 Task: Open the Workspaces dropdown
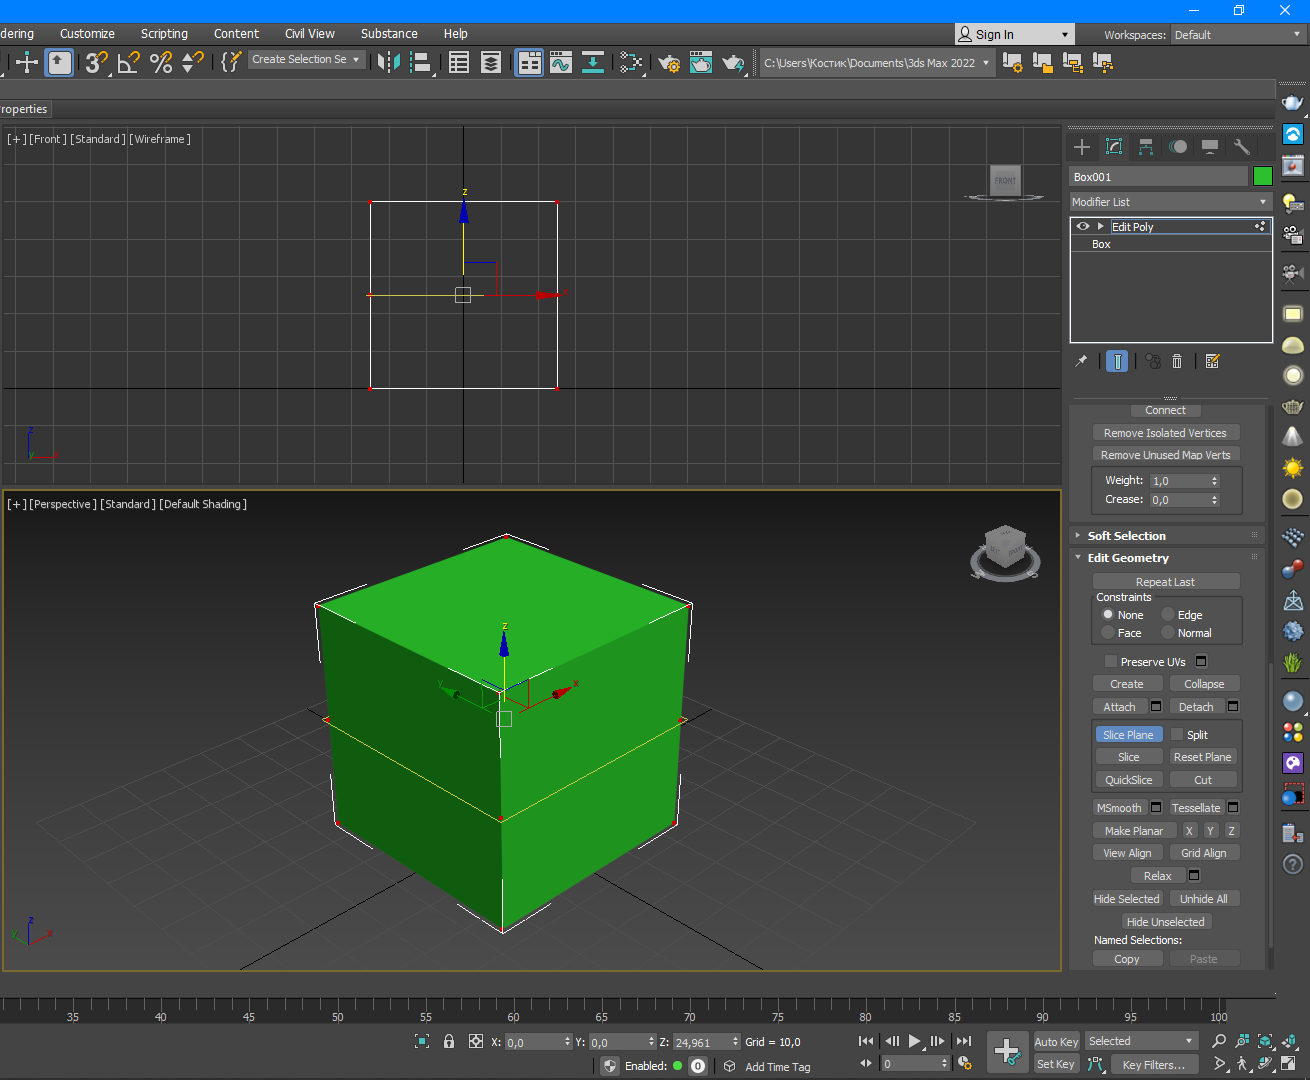[1238, 35]
